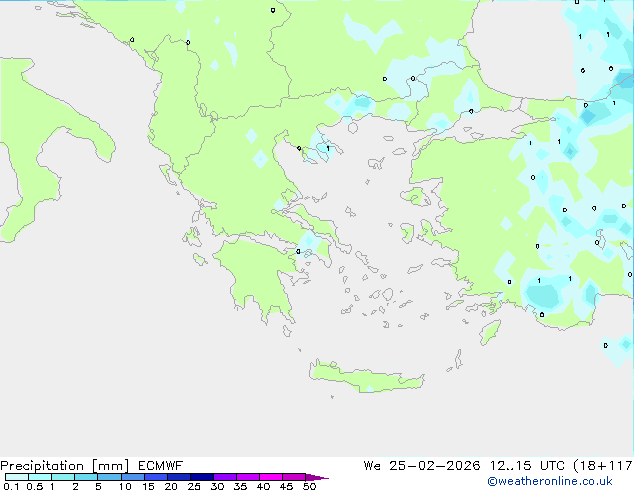
Task: Pick the 15–20 mm legend color swatch
Action: [156, 477]
